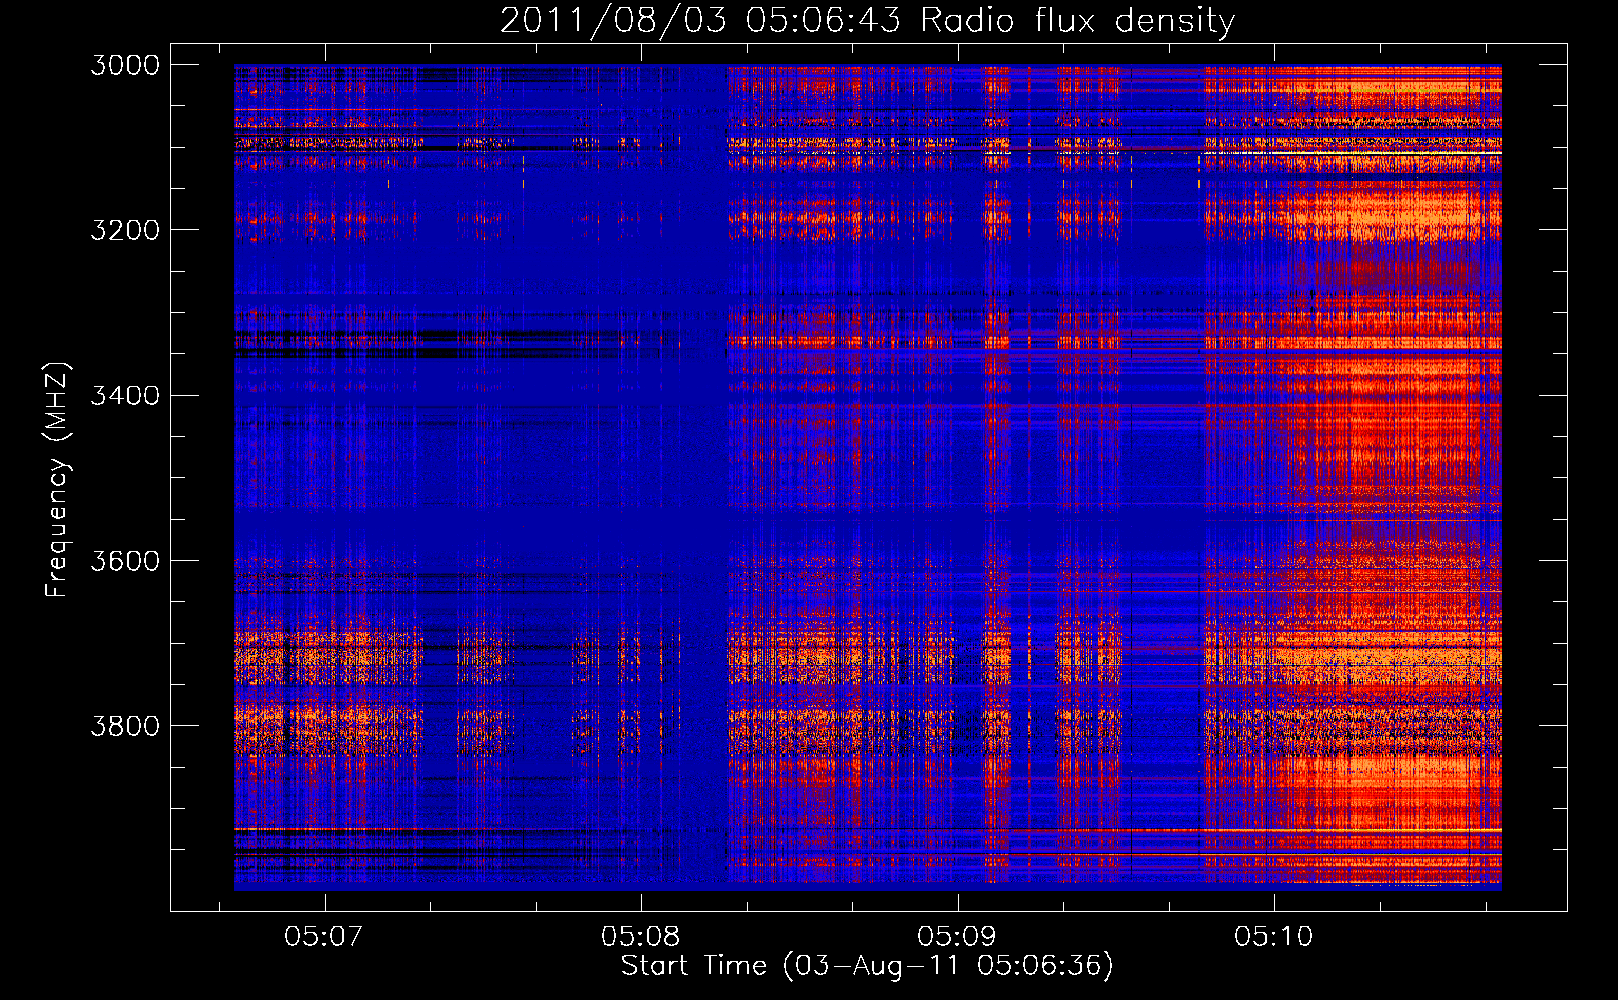The image size is (1618, 1000).
Task: Click the '05:09' time axis label
Action: pyautogui.click(x=957, y=936)
